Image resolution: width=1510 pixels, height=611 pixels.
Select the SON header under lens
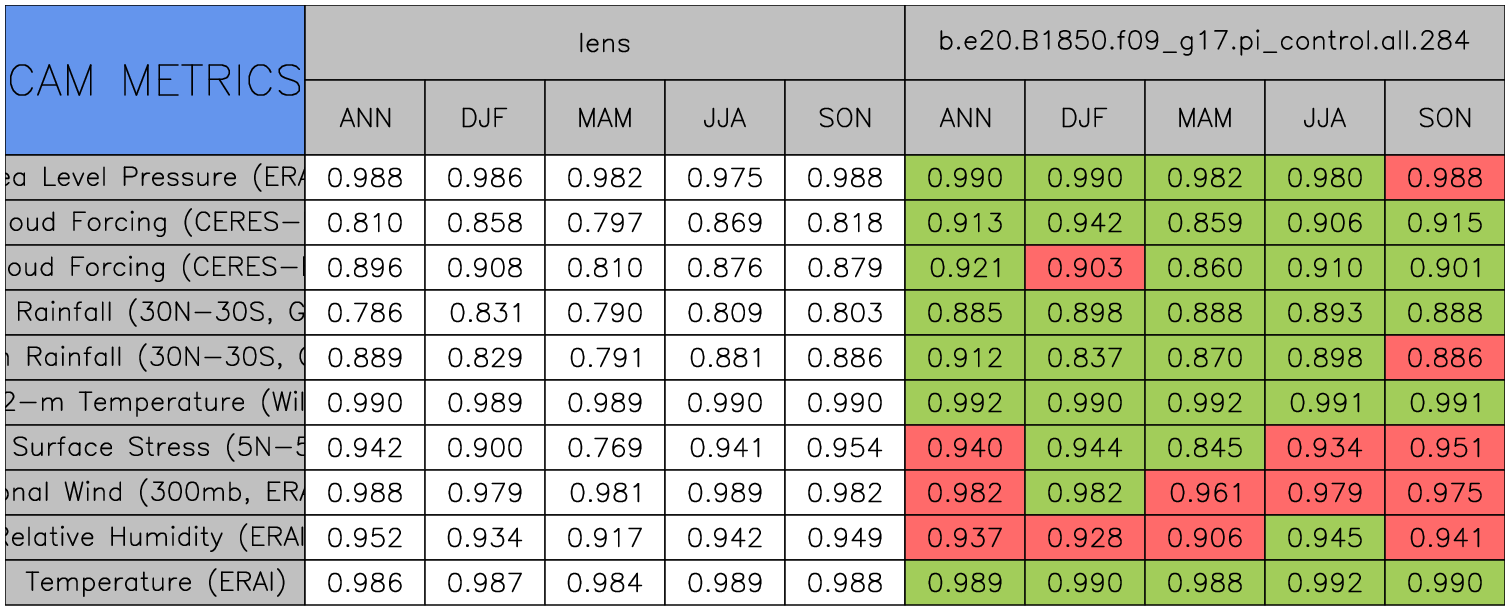pos(845,118)
